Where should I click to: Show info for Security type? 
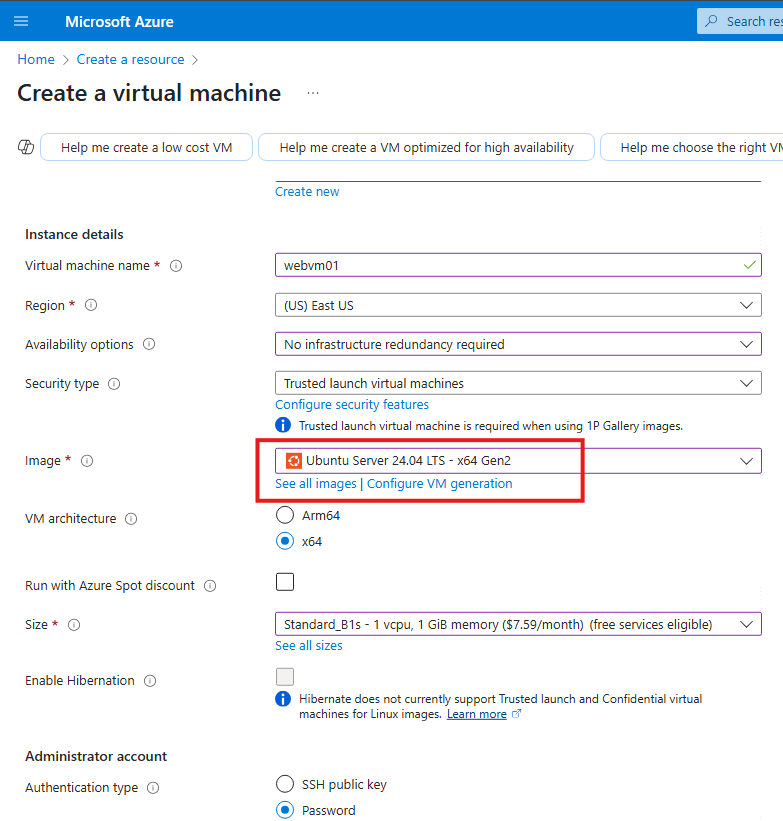114,384
